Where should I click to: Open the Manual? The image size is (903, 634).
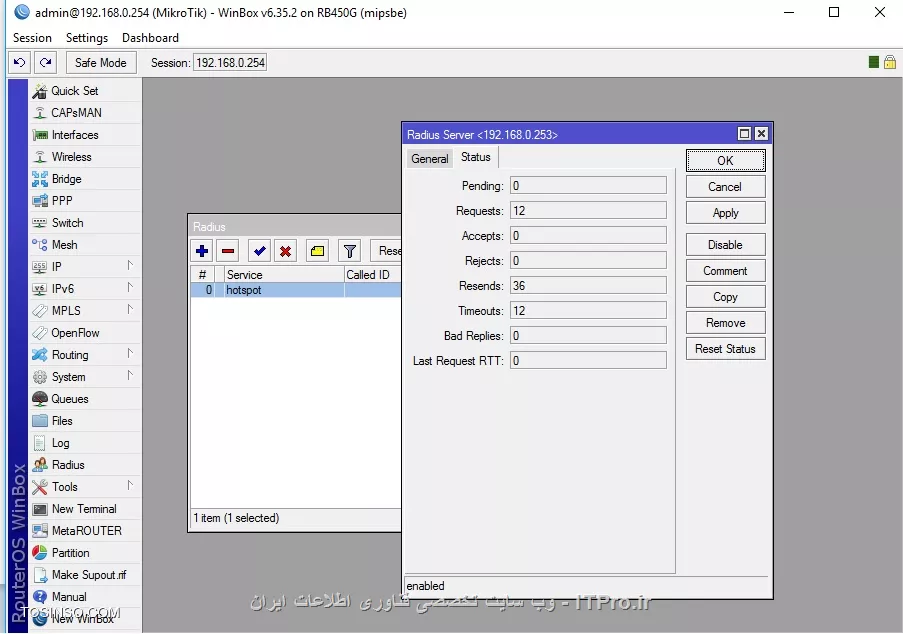84,597
